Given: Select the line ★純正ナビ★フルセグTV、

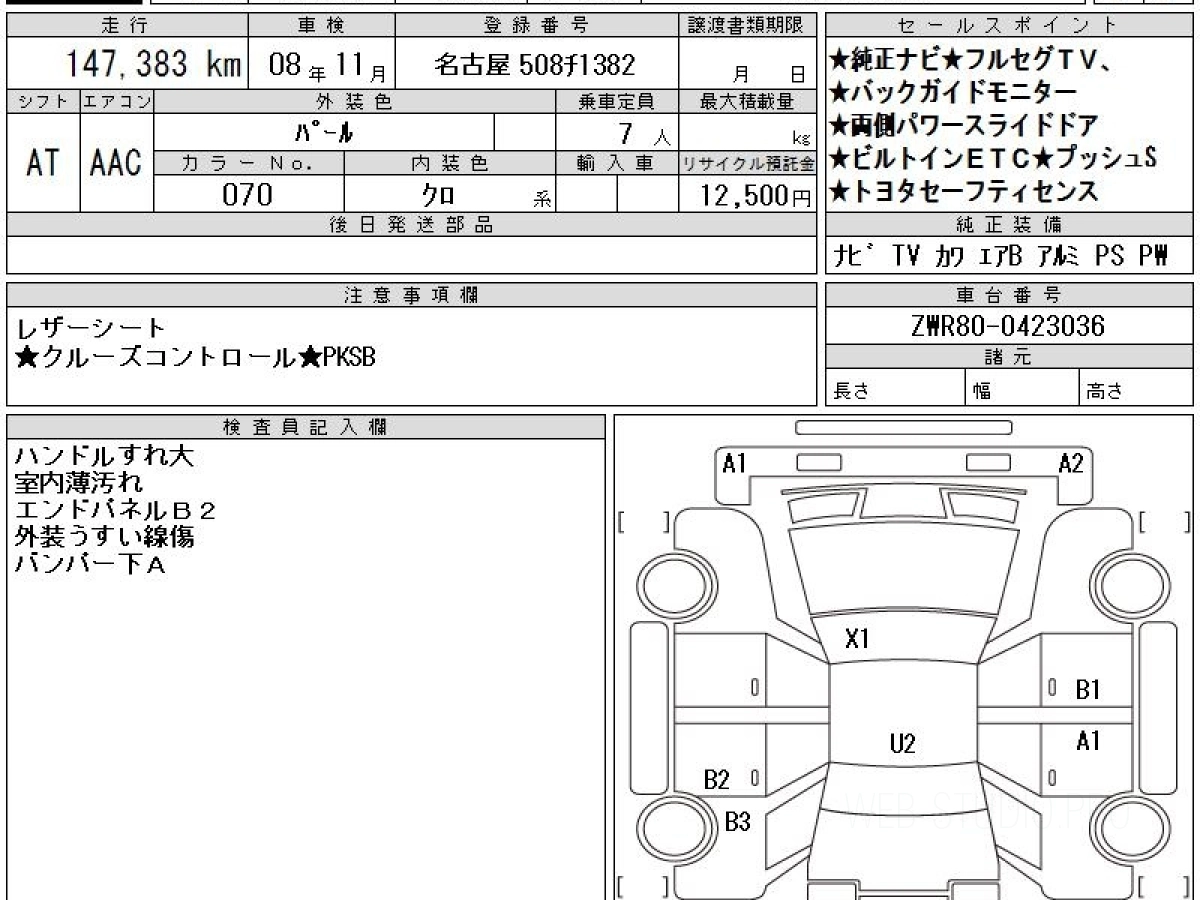Looking at the screenshot, I should tap(974, 60).
